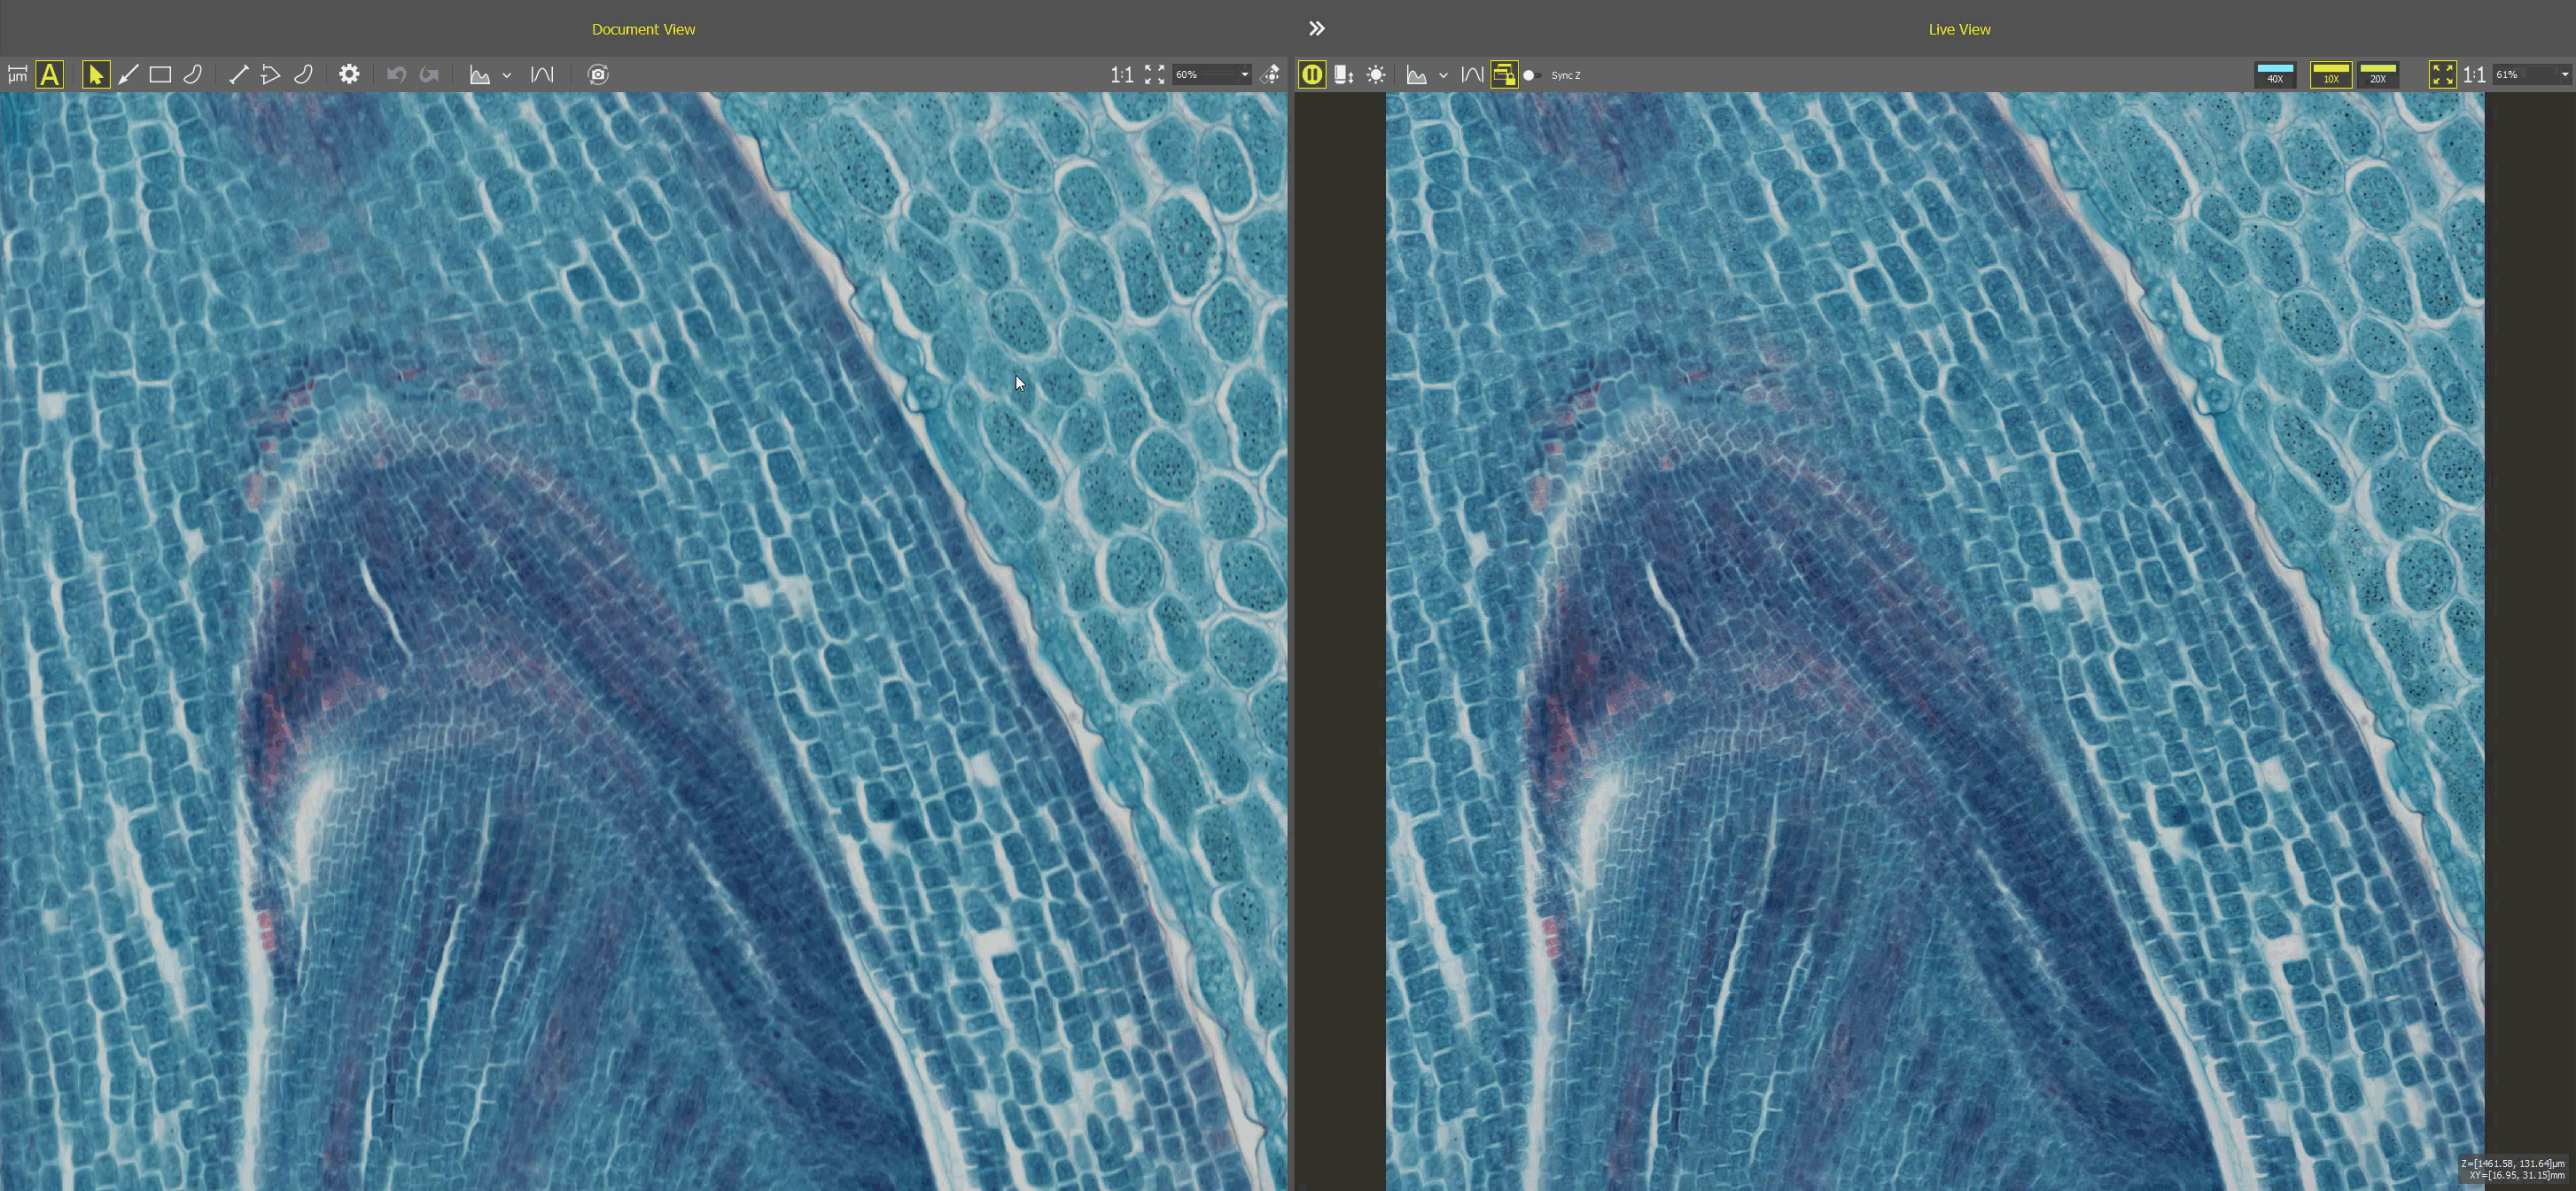Open the brightness sun icon in Live View

1376,75
